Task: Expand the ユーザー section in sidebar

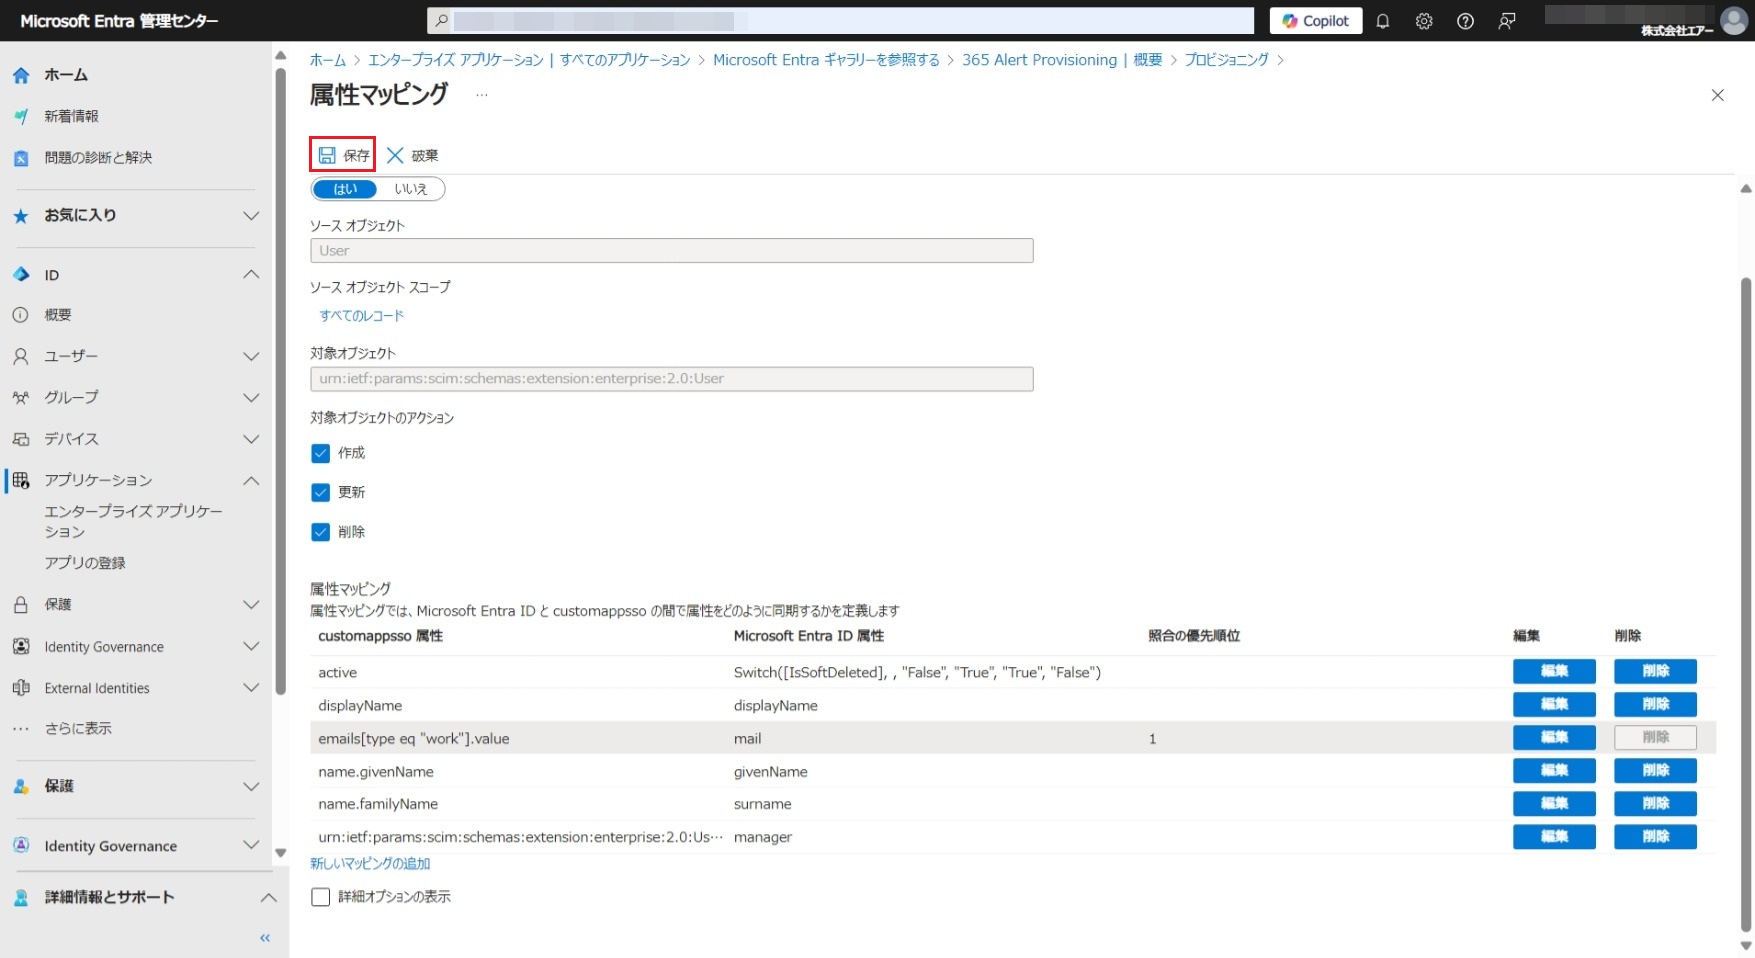Action: tap(251, 356)
